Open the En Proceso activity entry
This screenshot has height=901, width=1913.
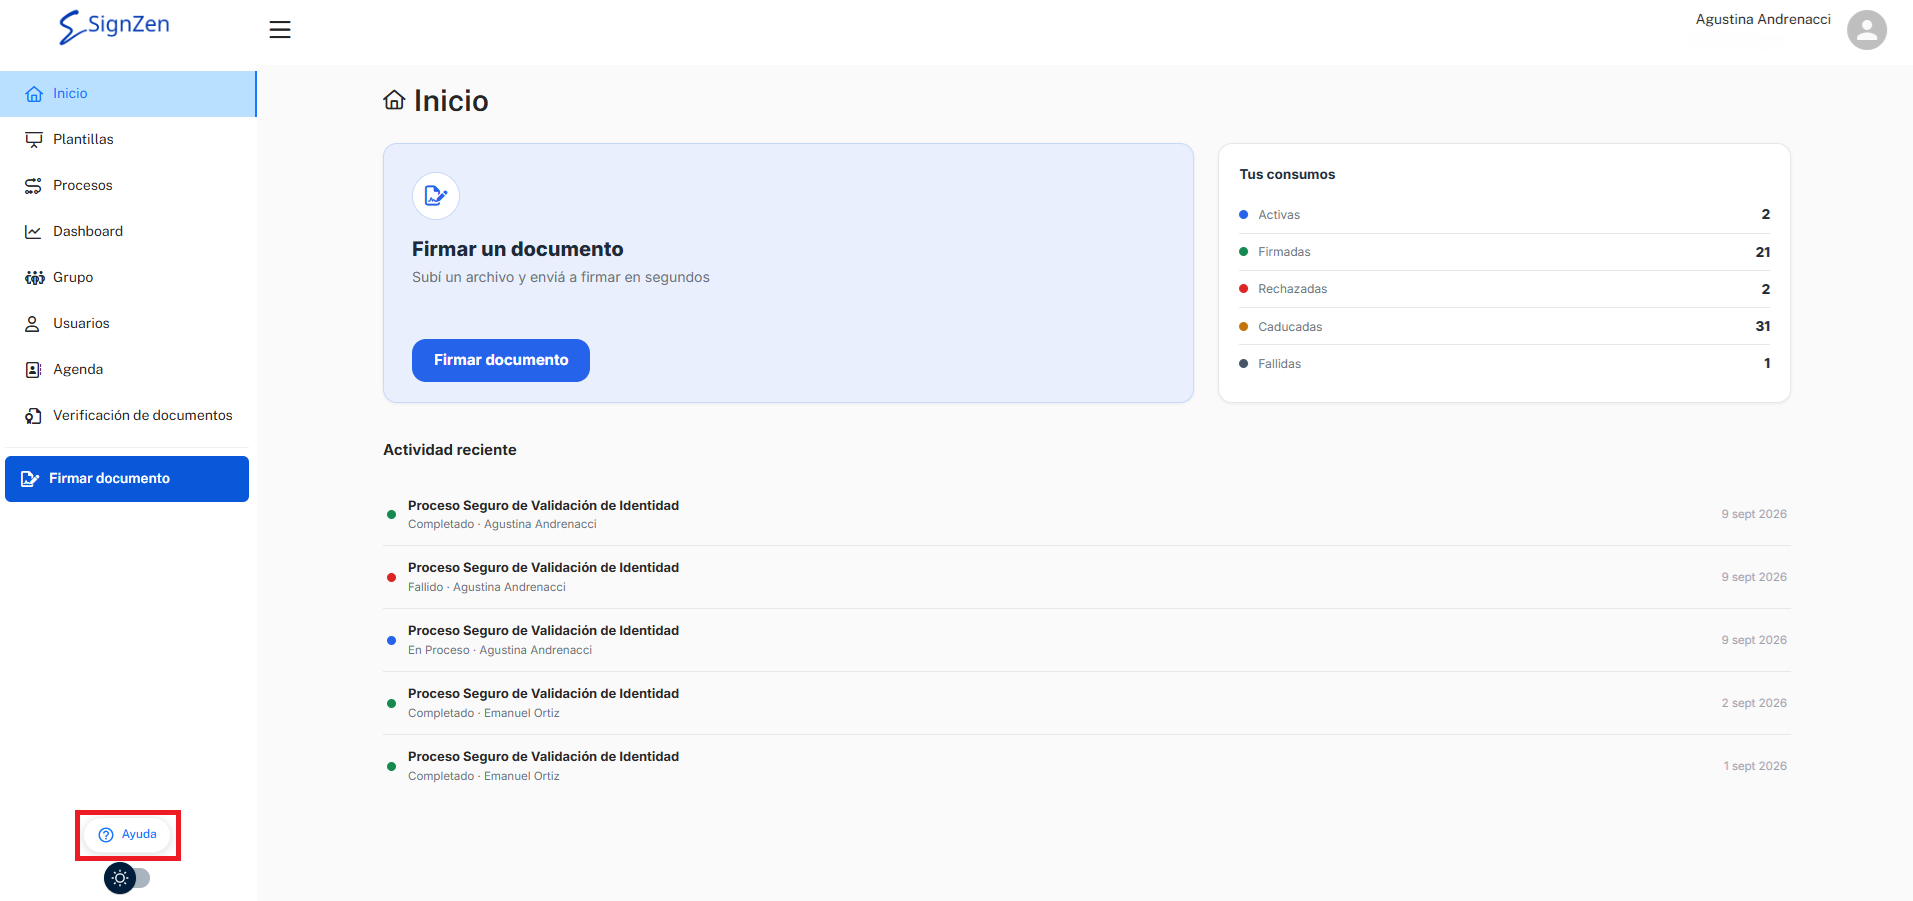[x=1086, y=640]
